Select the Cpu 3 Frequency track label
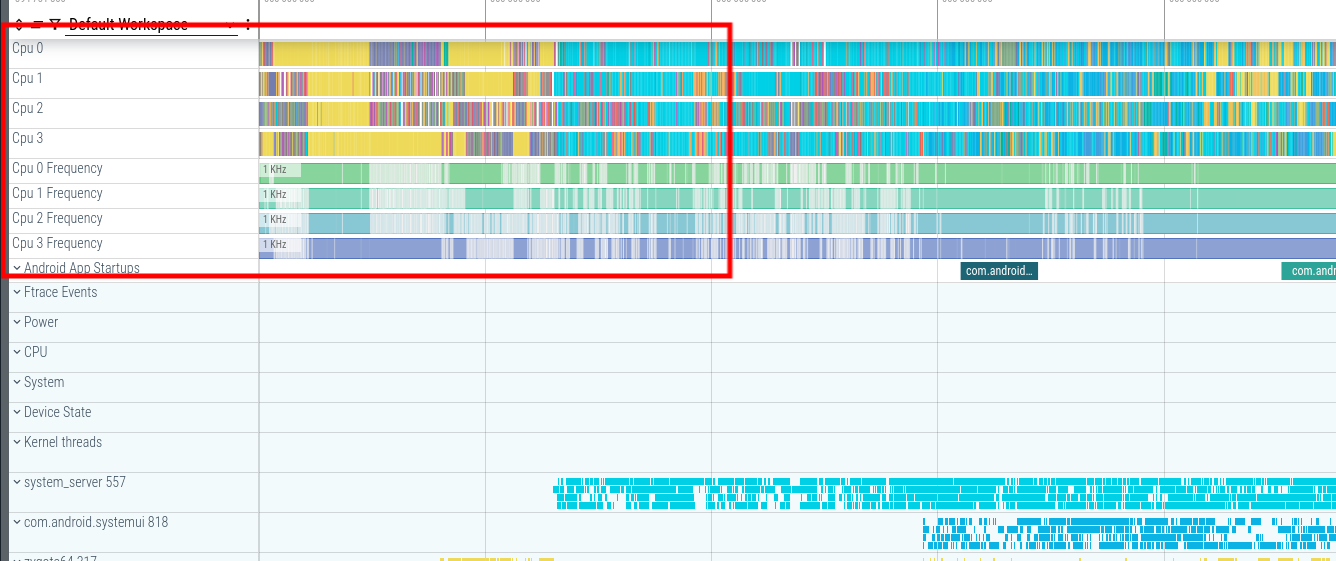Viewport: 1336px width, 561px height. [x=57, y=244]
